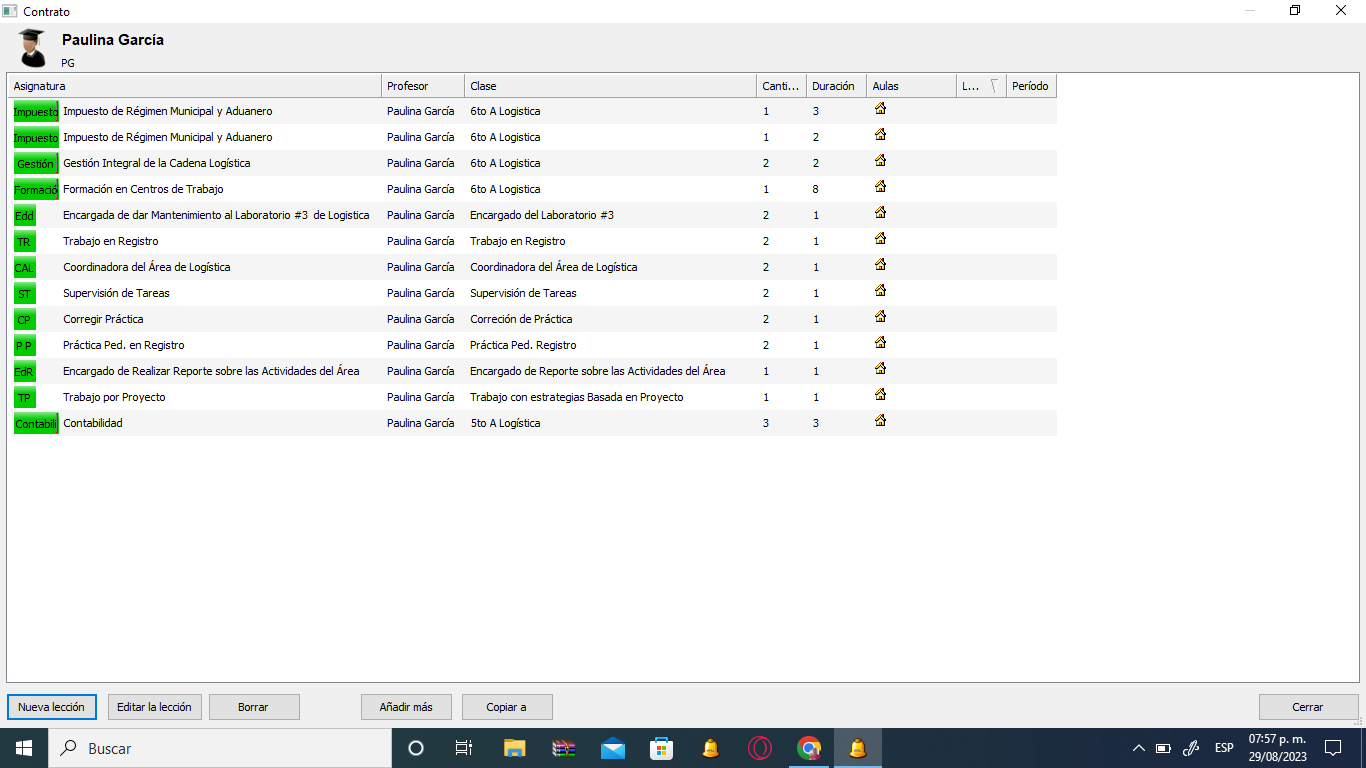Open Task View from the taskbar

coord(464,748)
